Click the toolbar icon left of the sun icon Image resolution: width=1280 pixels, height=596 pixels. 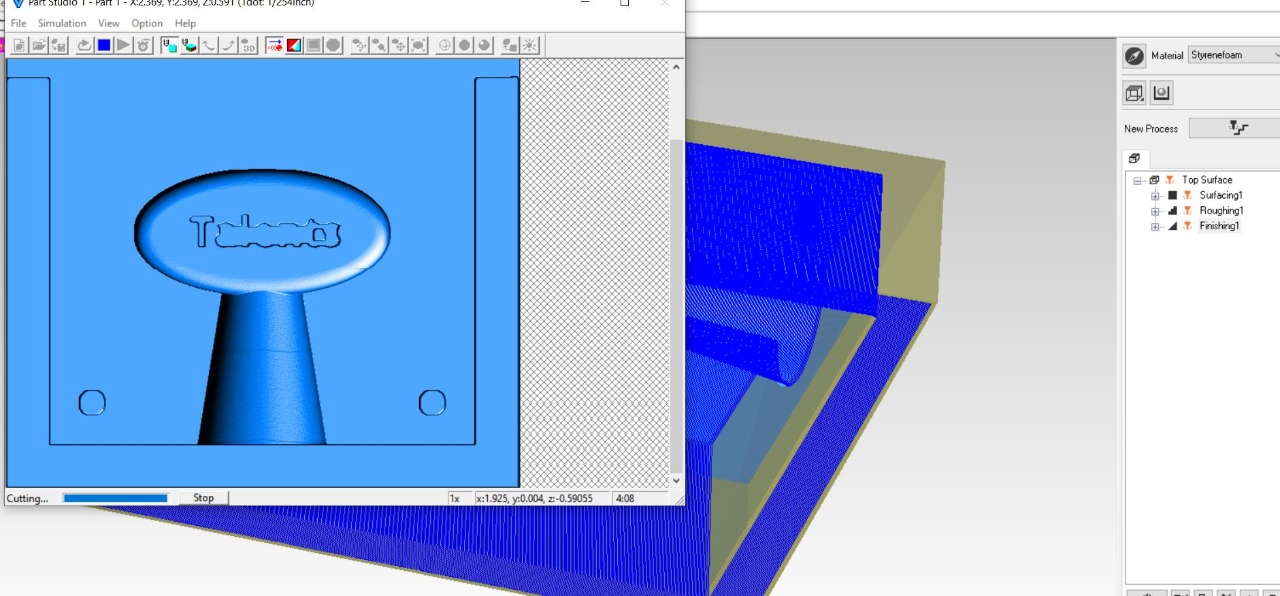[x=510, y=45]
